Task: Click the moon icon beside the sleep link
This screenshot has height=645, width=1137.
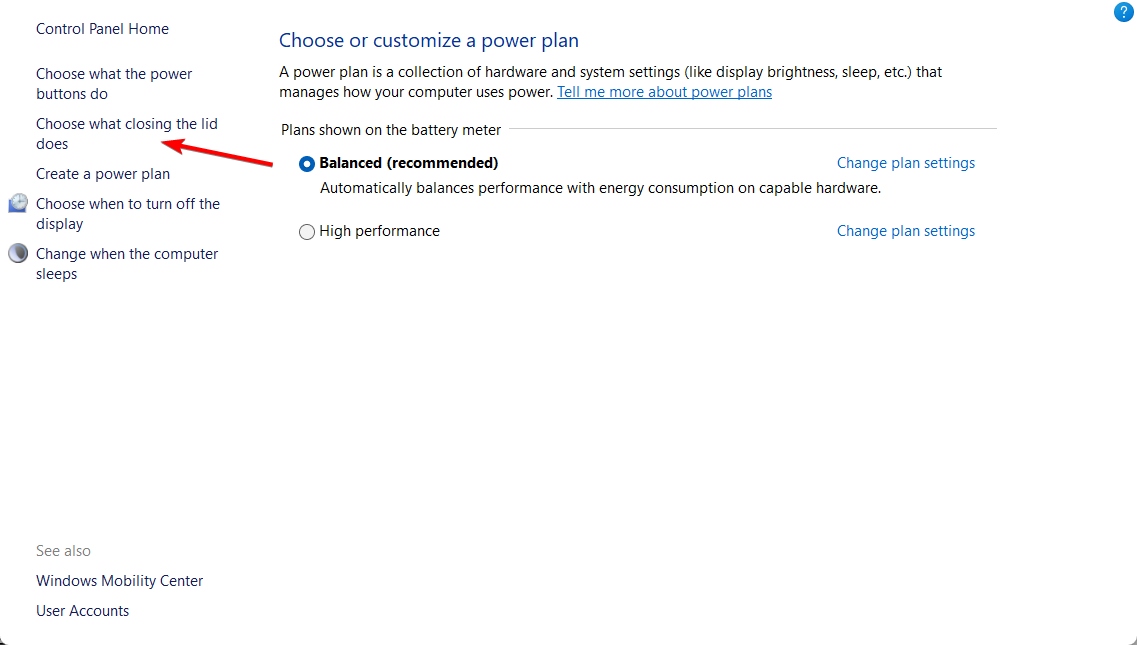Action: [18, 254]
